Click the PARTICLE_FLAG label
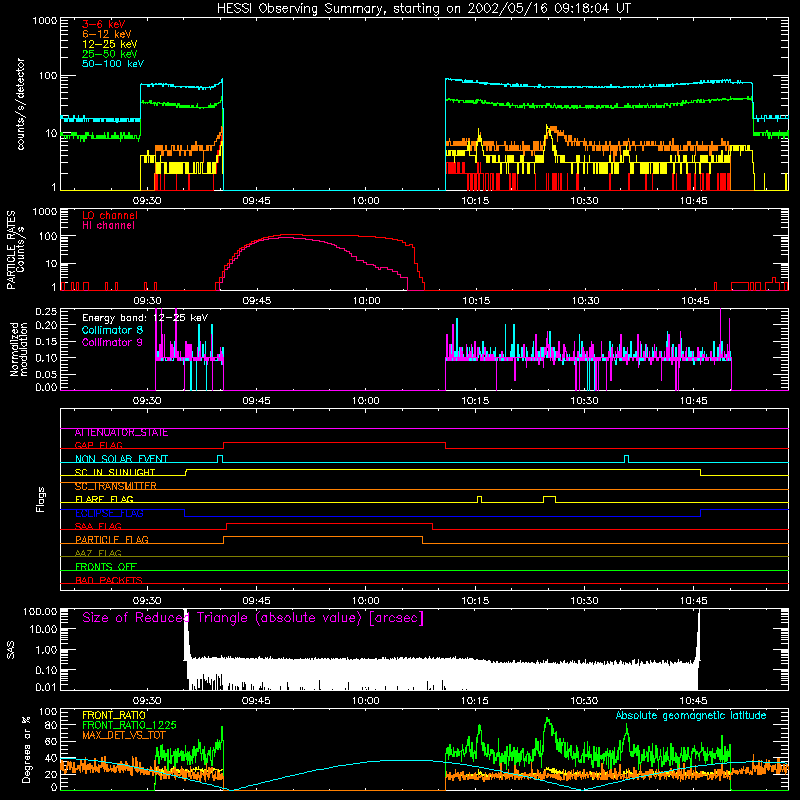 point(112,540)
